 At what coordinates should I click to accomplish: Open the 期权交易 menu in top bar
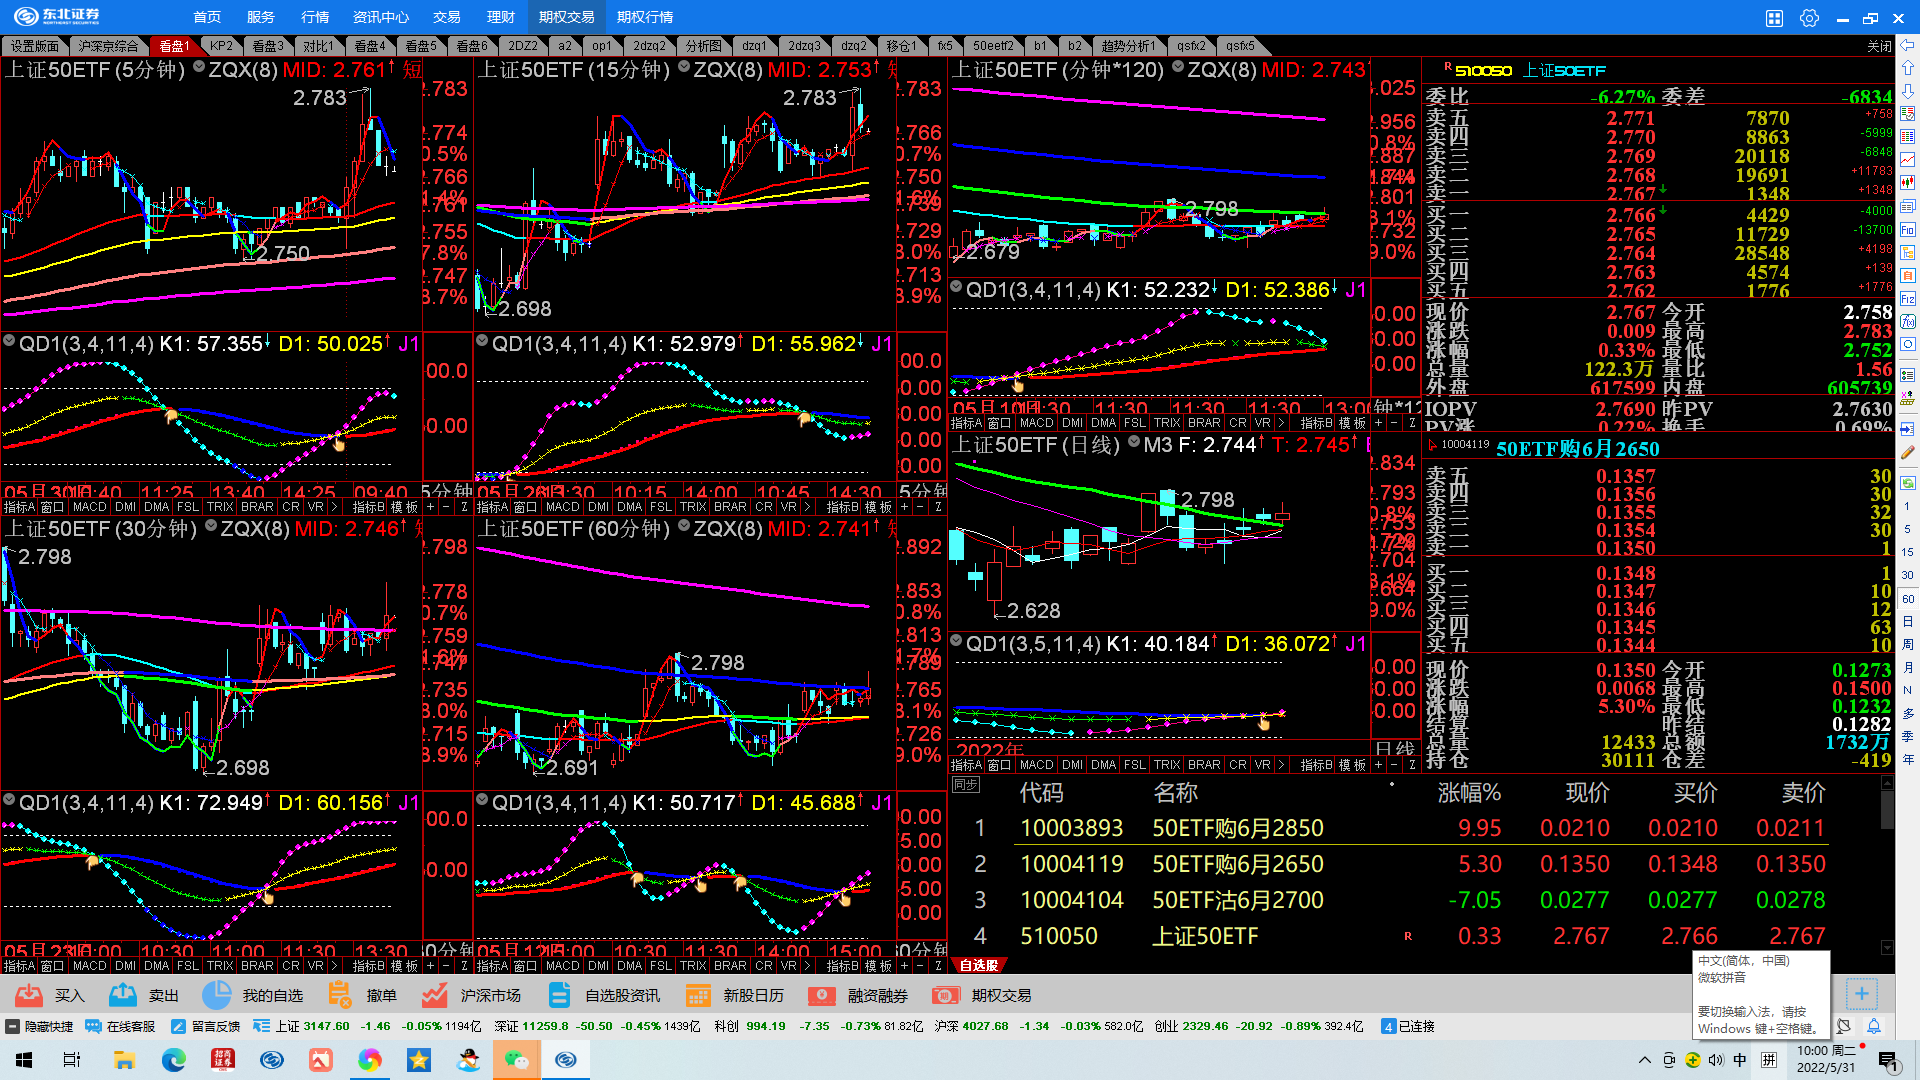click(566, 17)
